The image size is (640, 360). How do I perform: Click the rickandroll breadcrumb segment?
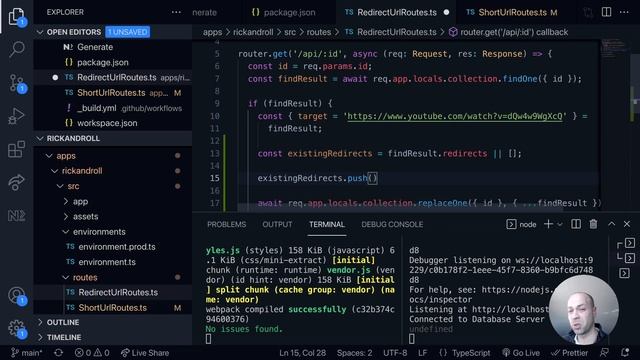pos(253,32)
